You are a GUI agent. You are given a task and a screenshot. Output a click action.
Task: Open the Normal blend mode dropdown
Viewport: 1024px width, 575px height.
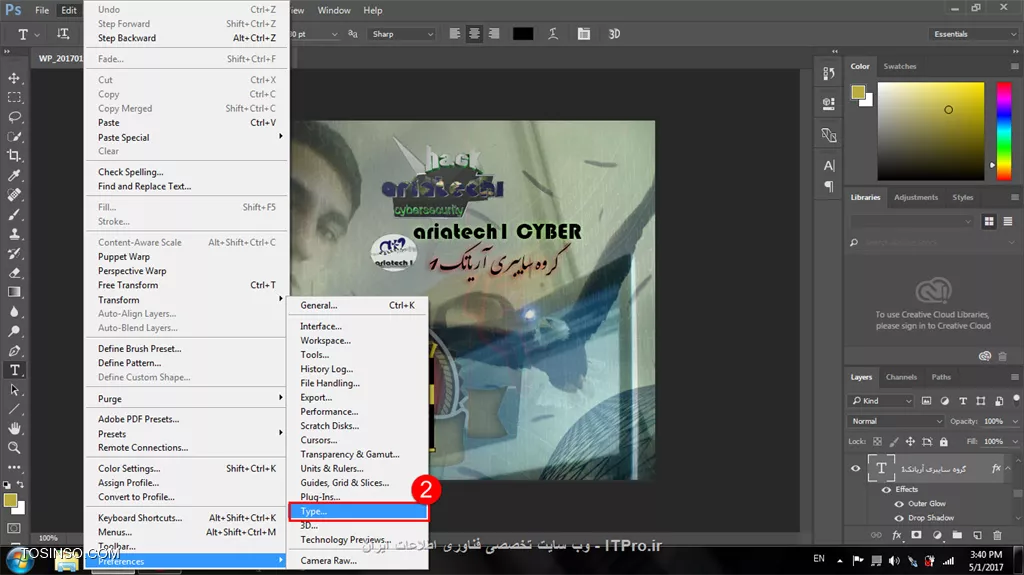pos(896,421)
